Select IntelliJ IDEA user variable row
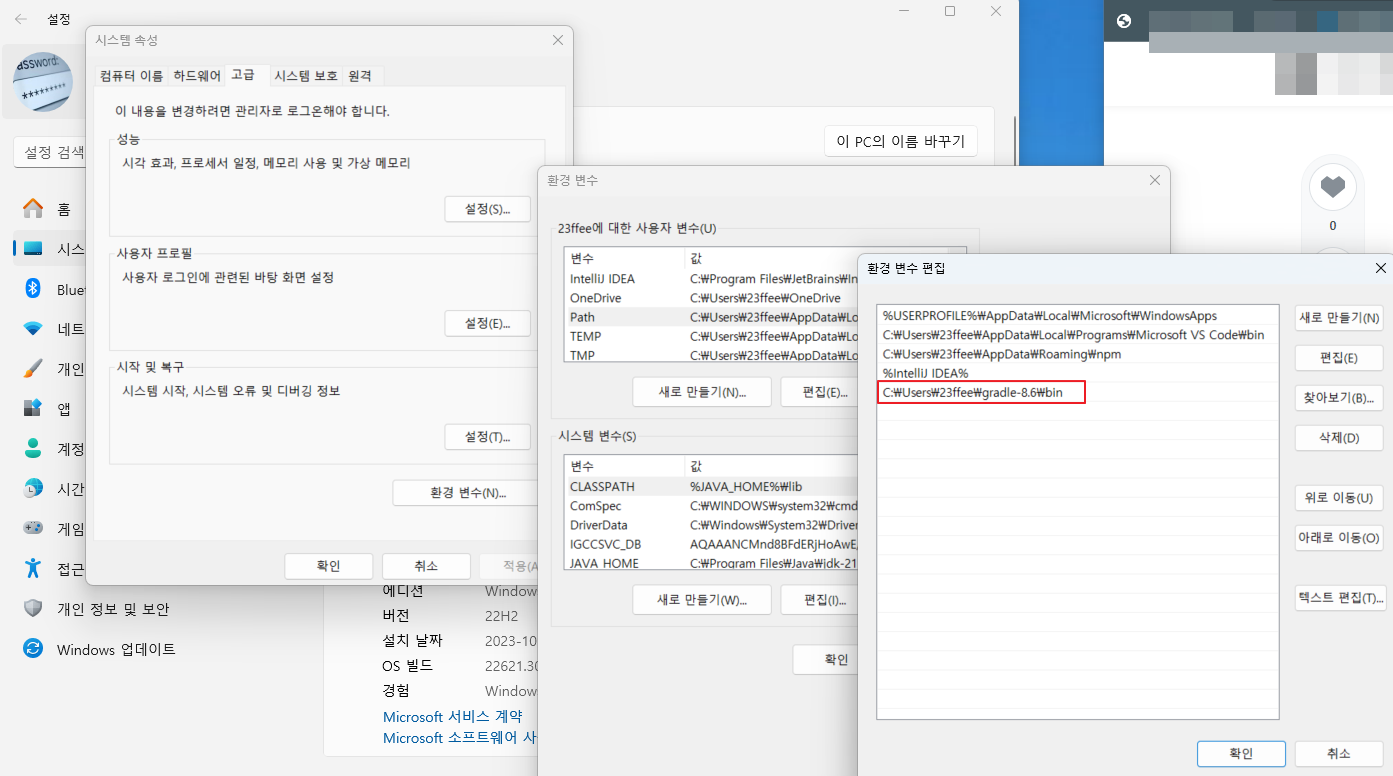The width and height of the screenshot is (1393, 776). pyautogui.click(x=711, y=279)
